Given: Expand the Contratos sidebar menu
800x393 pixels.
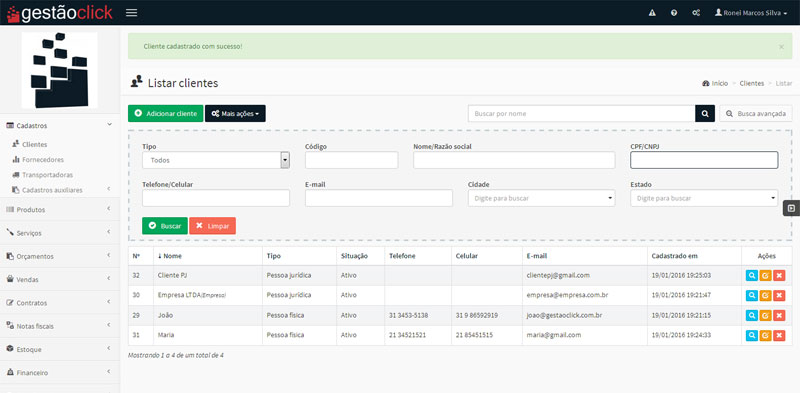Looking at the screenshot, I should [x=60, y=303].
